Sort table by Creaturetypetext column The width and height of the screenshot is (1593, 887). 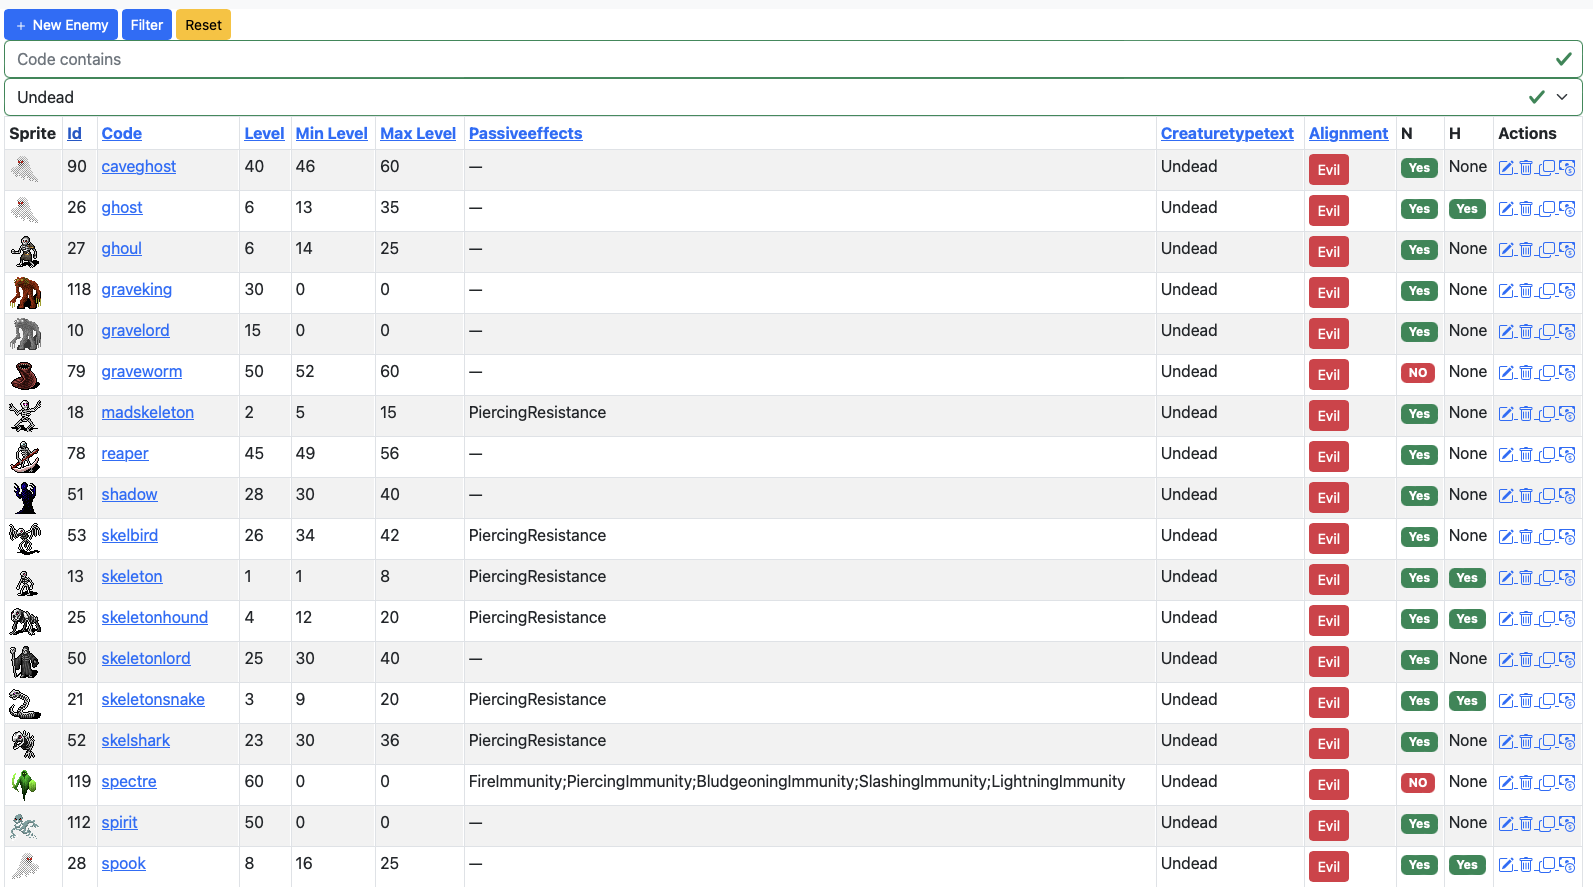pos(1227,133)
